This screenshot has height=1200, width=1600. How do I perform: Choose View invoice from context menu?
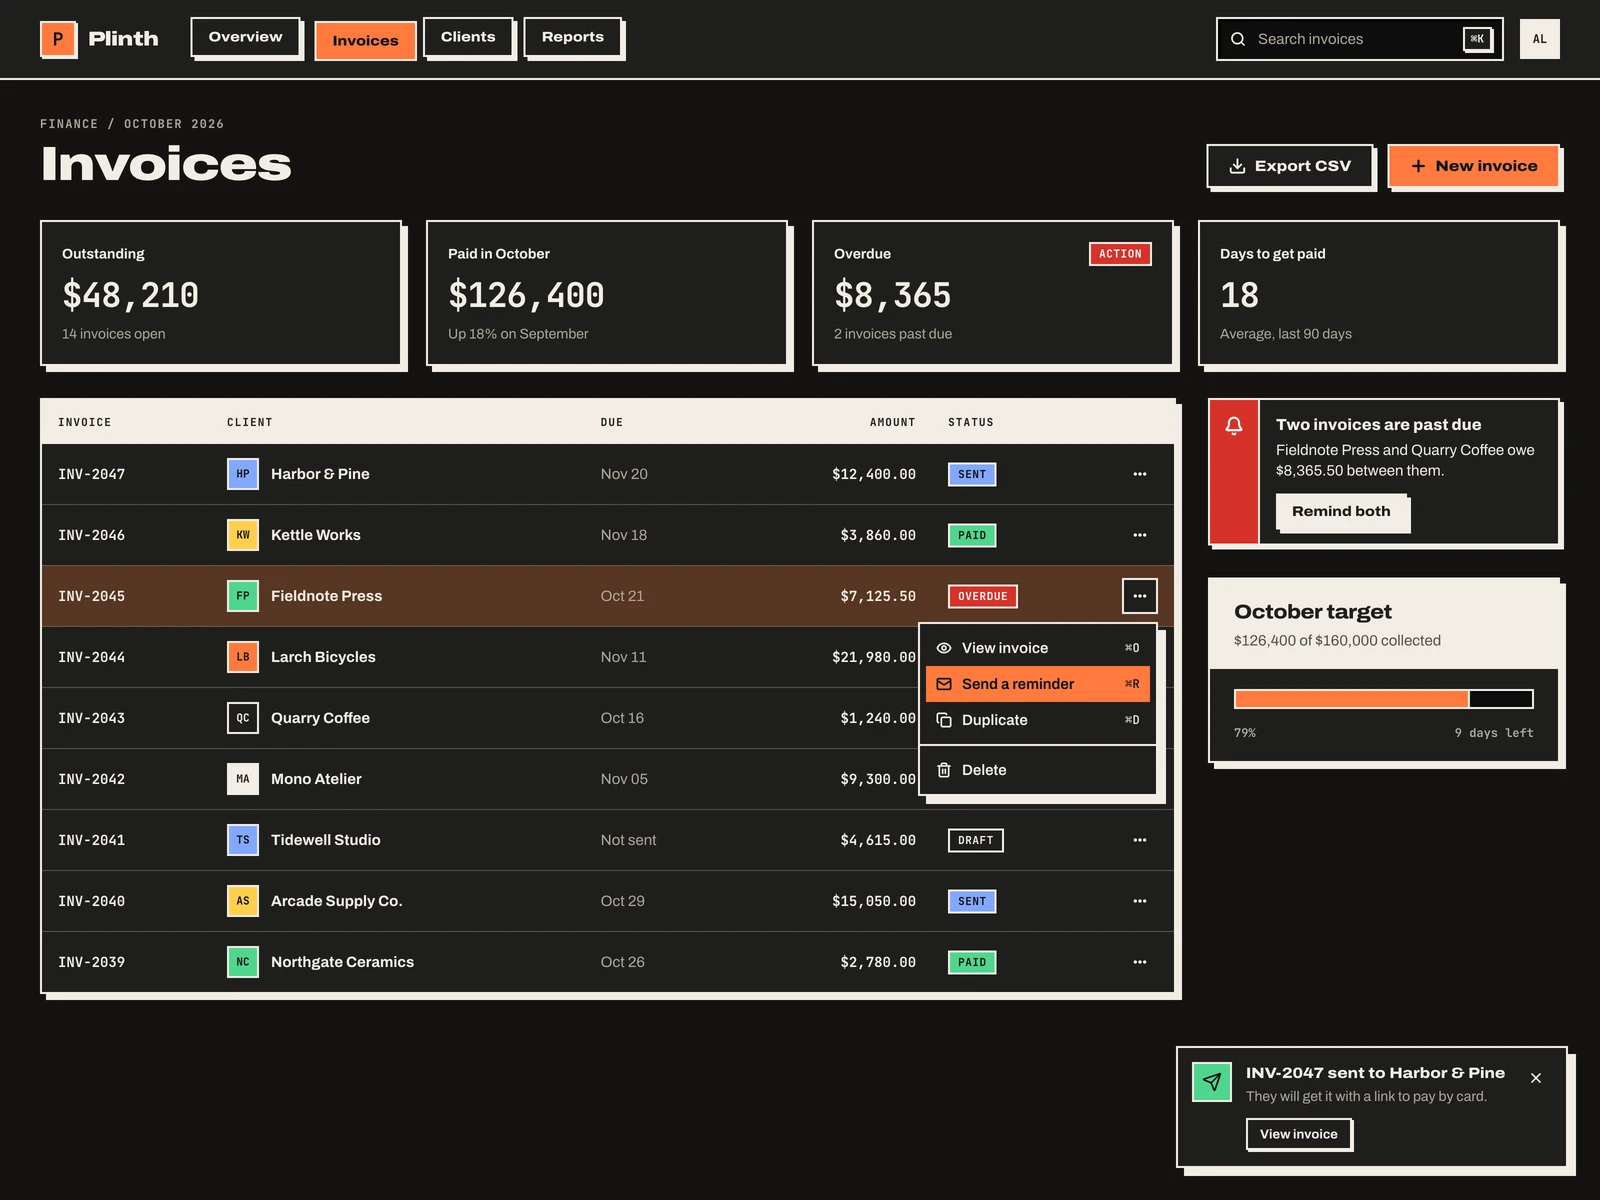[x=1038, y=648]
